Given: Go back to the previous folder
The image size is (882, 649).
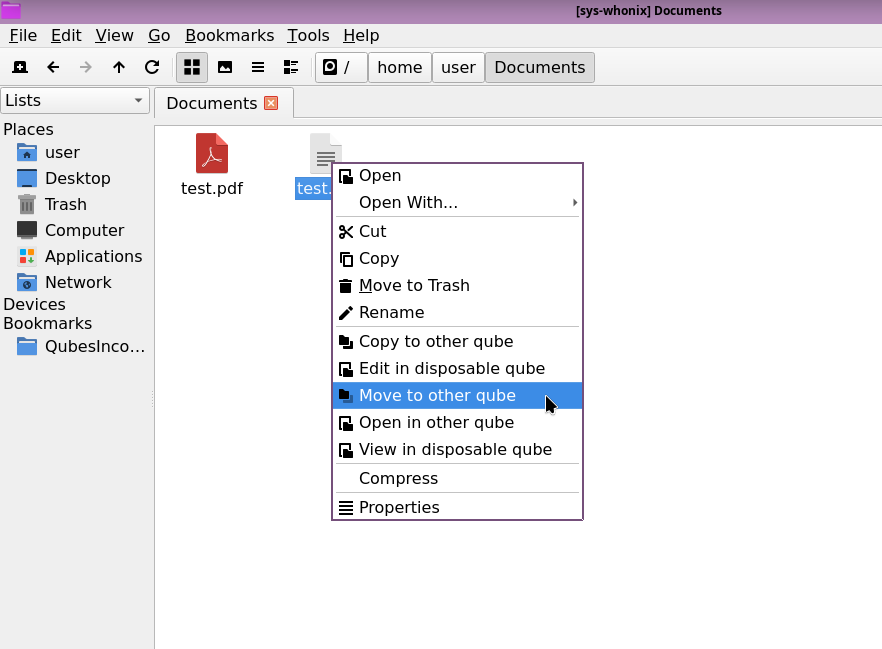Looking at the screenshot, I should (x=53, y=67).
